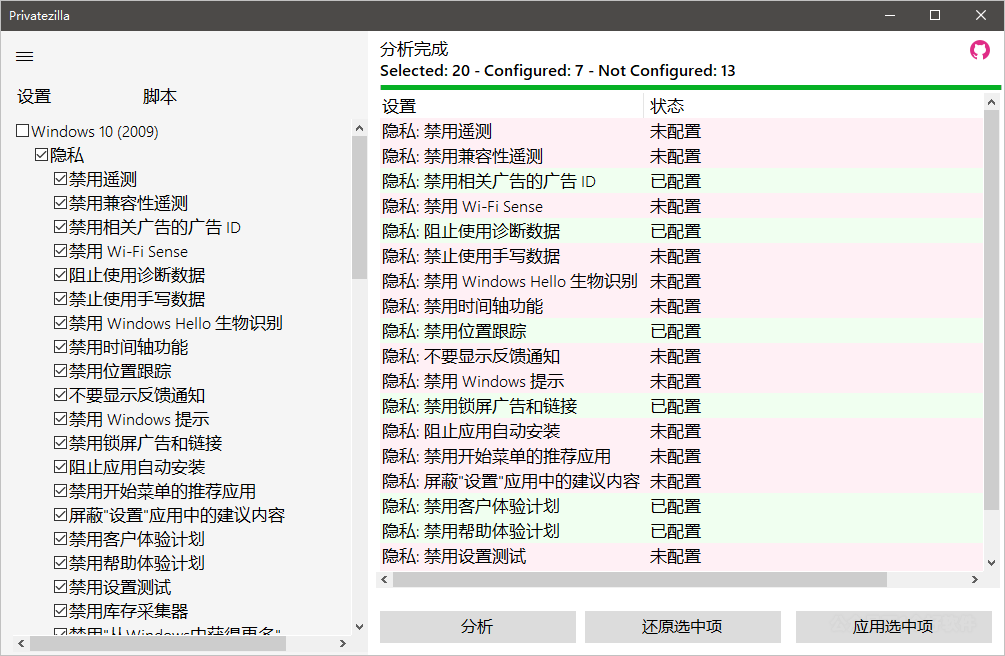Switch to the 设置 tab

click(x=34, y=97)
